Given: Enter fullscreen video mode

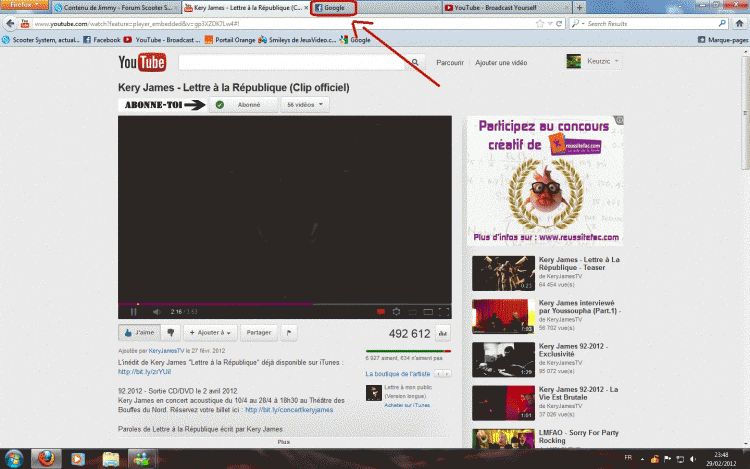Looking at the screenshot, I should [x=444, y=312].
